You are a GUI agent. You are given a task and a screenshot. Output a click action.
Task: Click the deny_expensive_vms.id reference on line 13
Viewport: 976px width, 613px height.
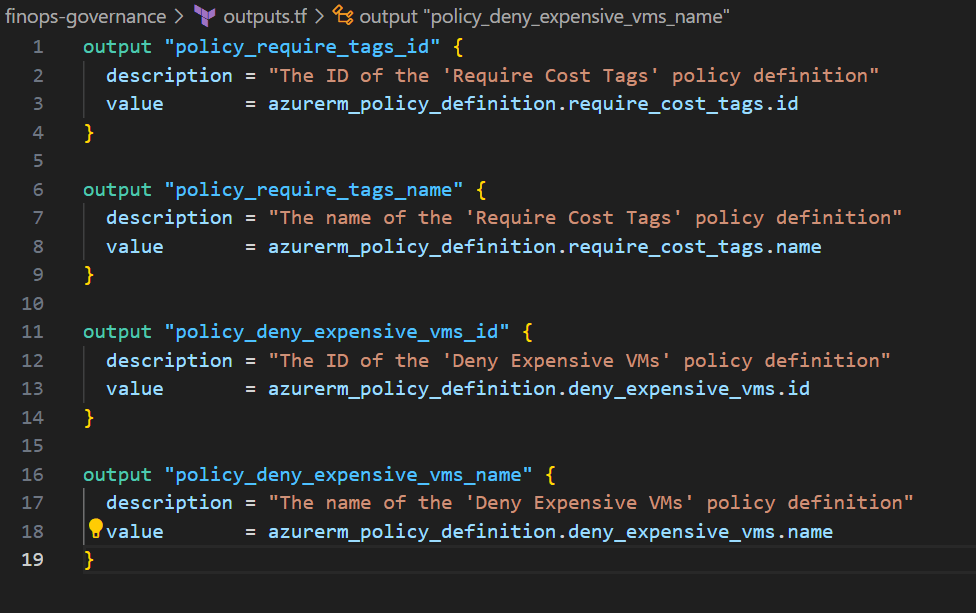tap(689, 389)
